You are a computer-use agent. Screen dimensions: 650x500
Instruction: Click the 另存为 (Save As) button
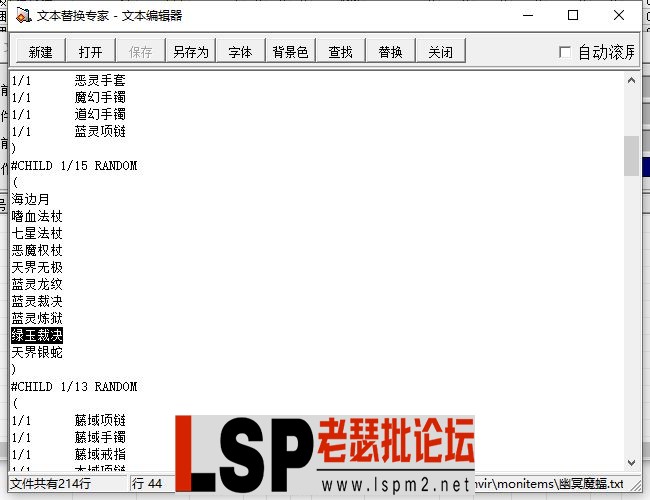[x=191, y=51]
